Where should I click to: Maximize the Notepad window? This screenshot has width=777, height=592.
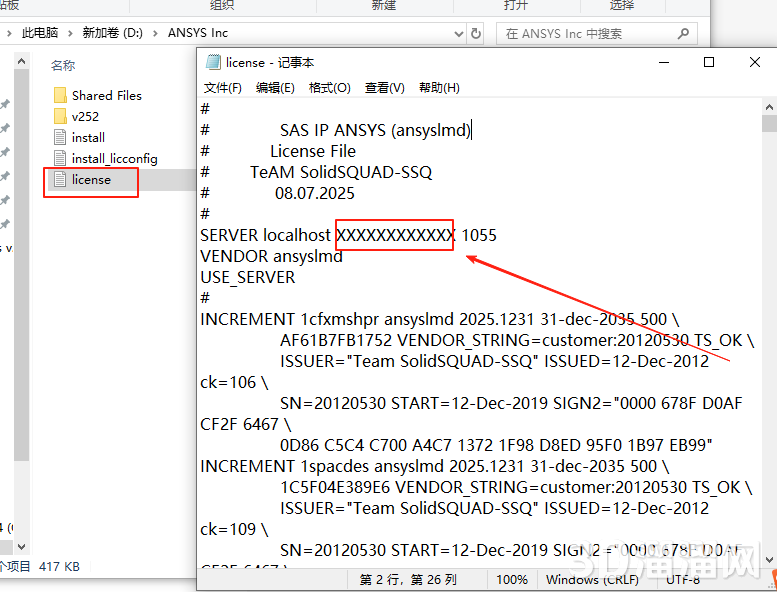pyautogui.click(x=709, y=62)
